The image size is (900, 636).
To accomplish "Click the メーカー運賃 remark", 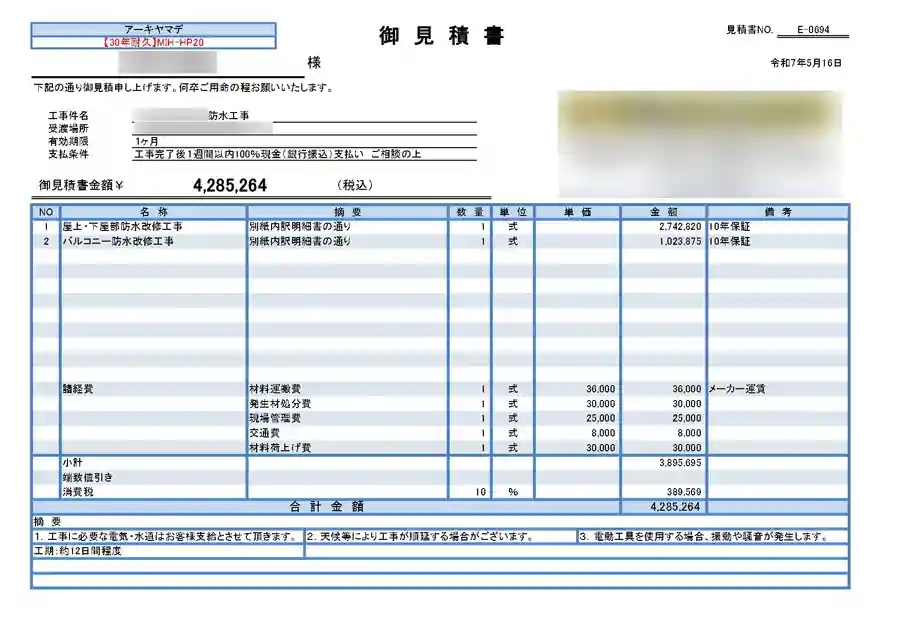I will (x=737, y=389).
